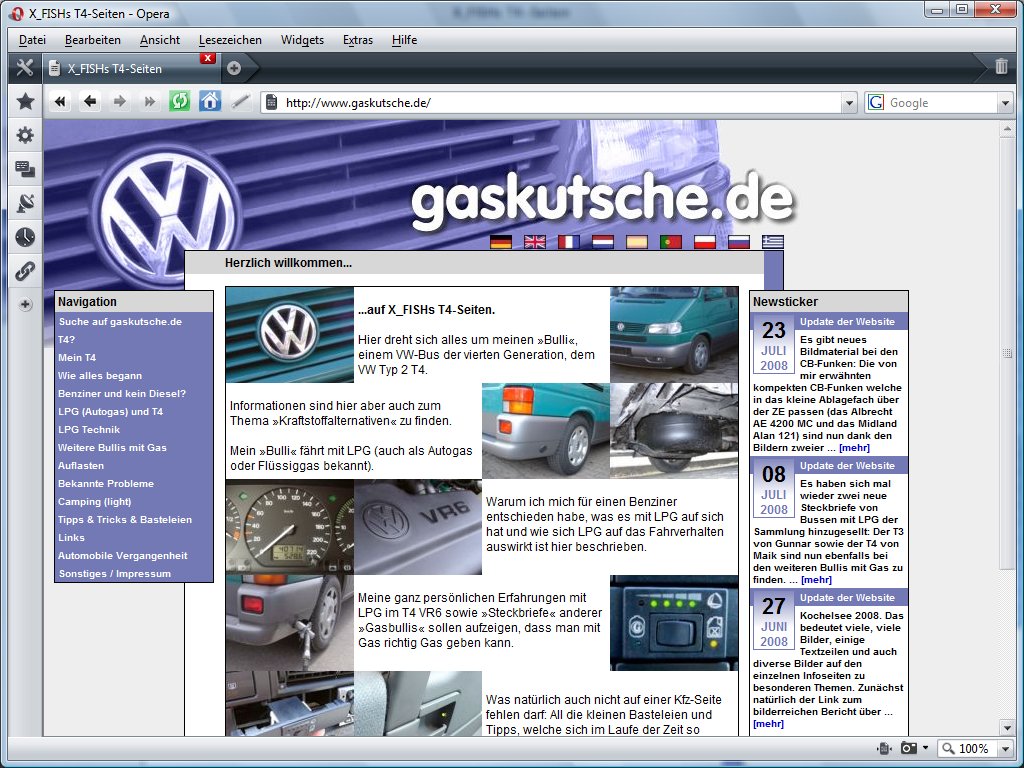Click the page scrollbar down arrow
Viewport: 1024px width, 768px height.
1006,727
